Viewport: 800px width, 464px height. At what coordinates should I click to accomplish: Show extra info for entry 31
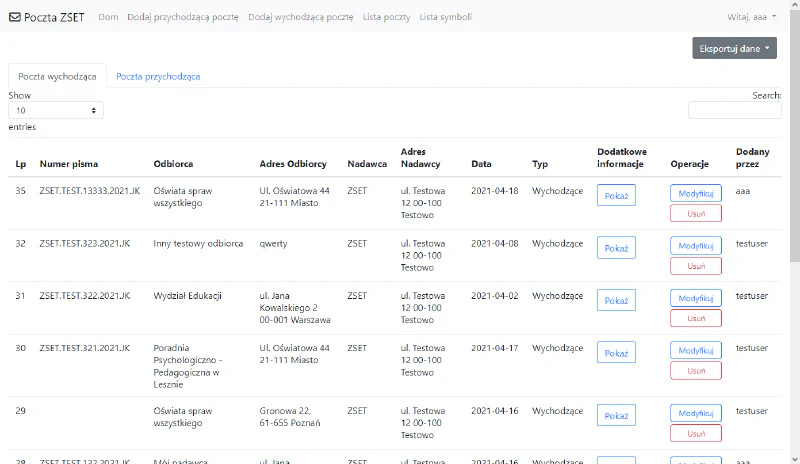(616, 300)
